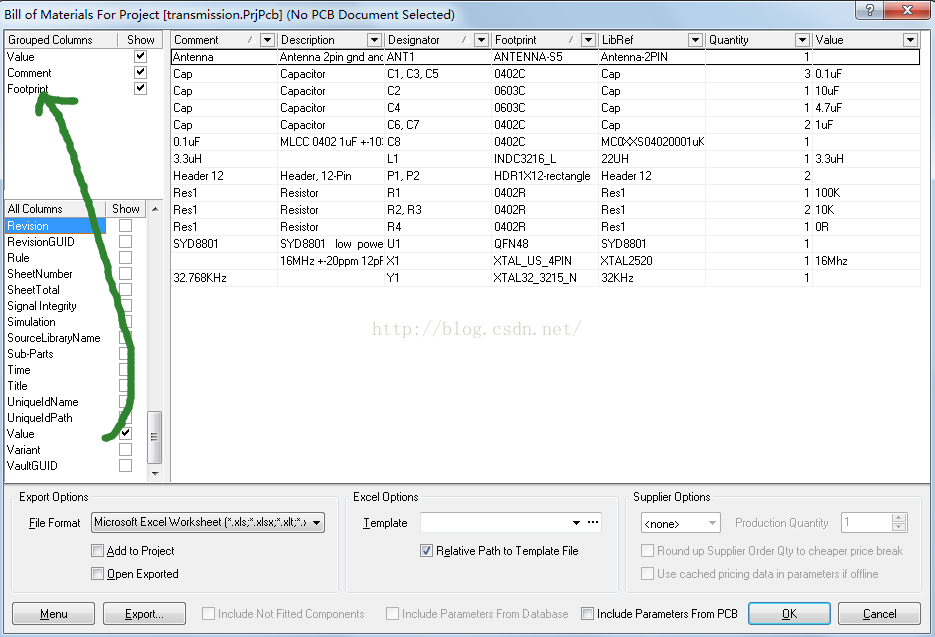Click the help question mark button
The width and height of the screenshot is (935, 637).
870,10
